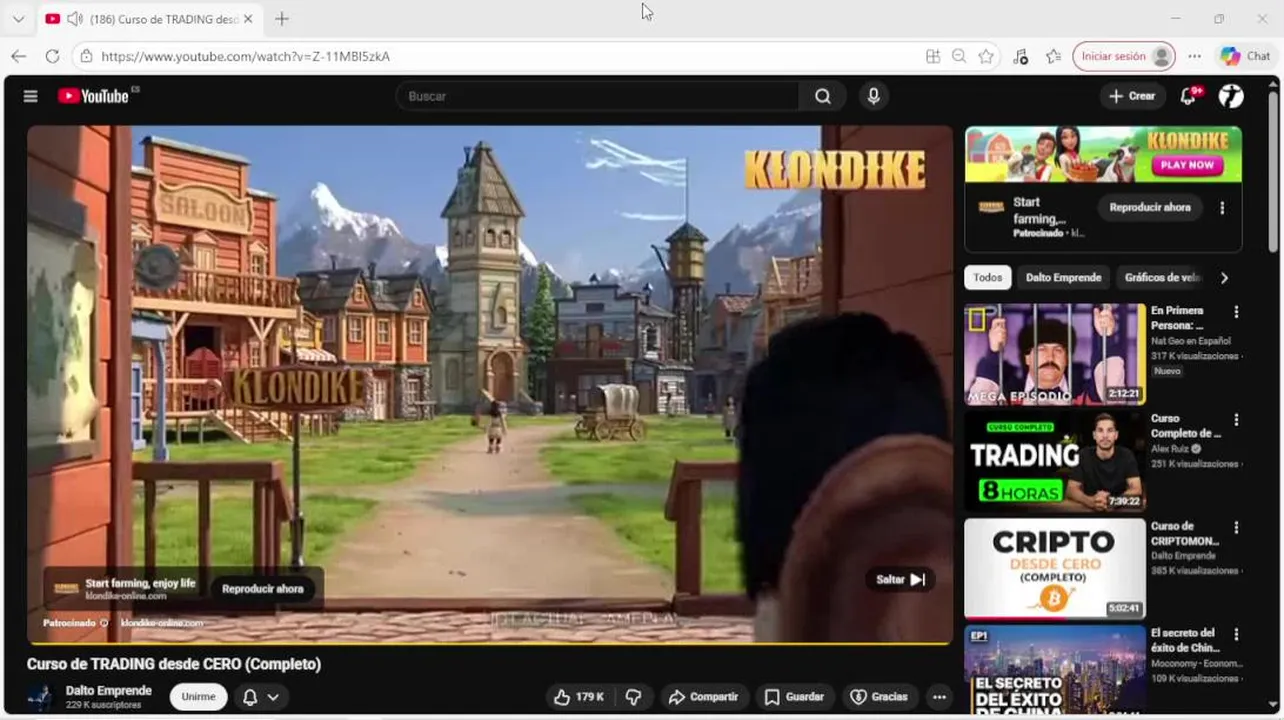Go to YouTube home via logo
This screenshot has height=720, width=1284.
94,96
